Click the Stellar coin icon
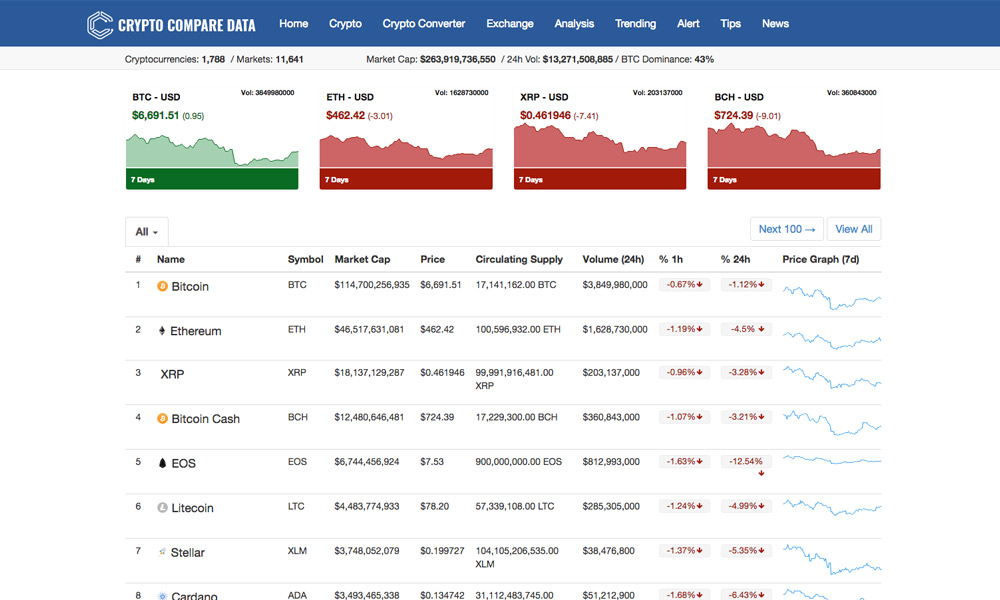Viewport: 1000px width, 600px height. [163, 552]
